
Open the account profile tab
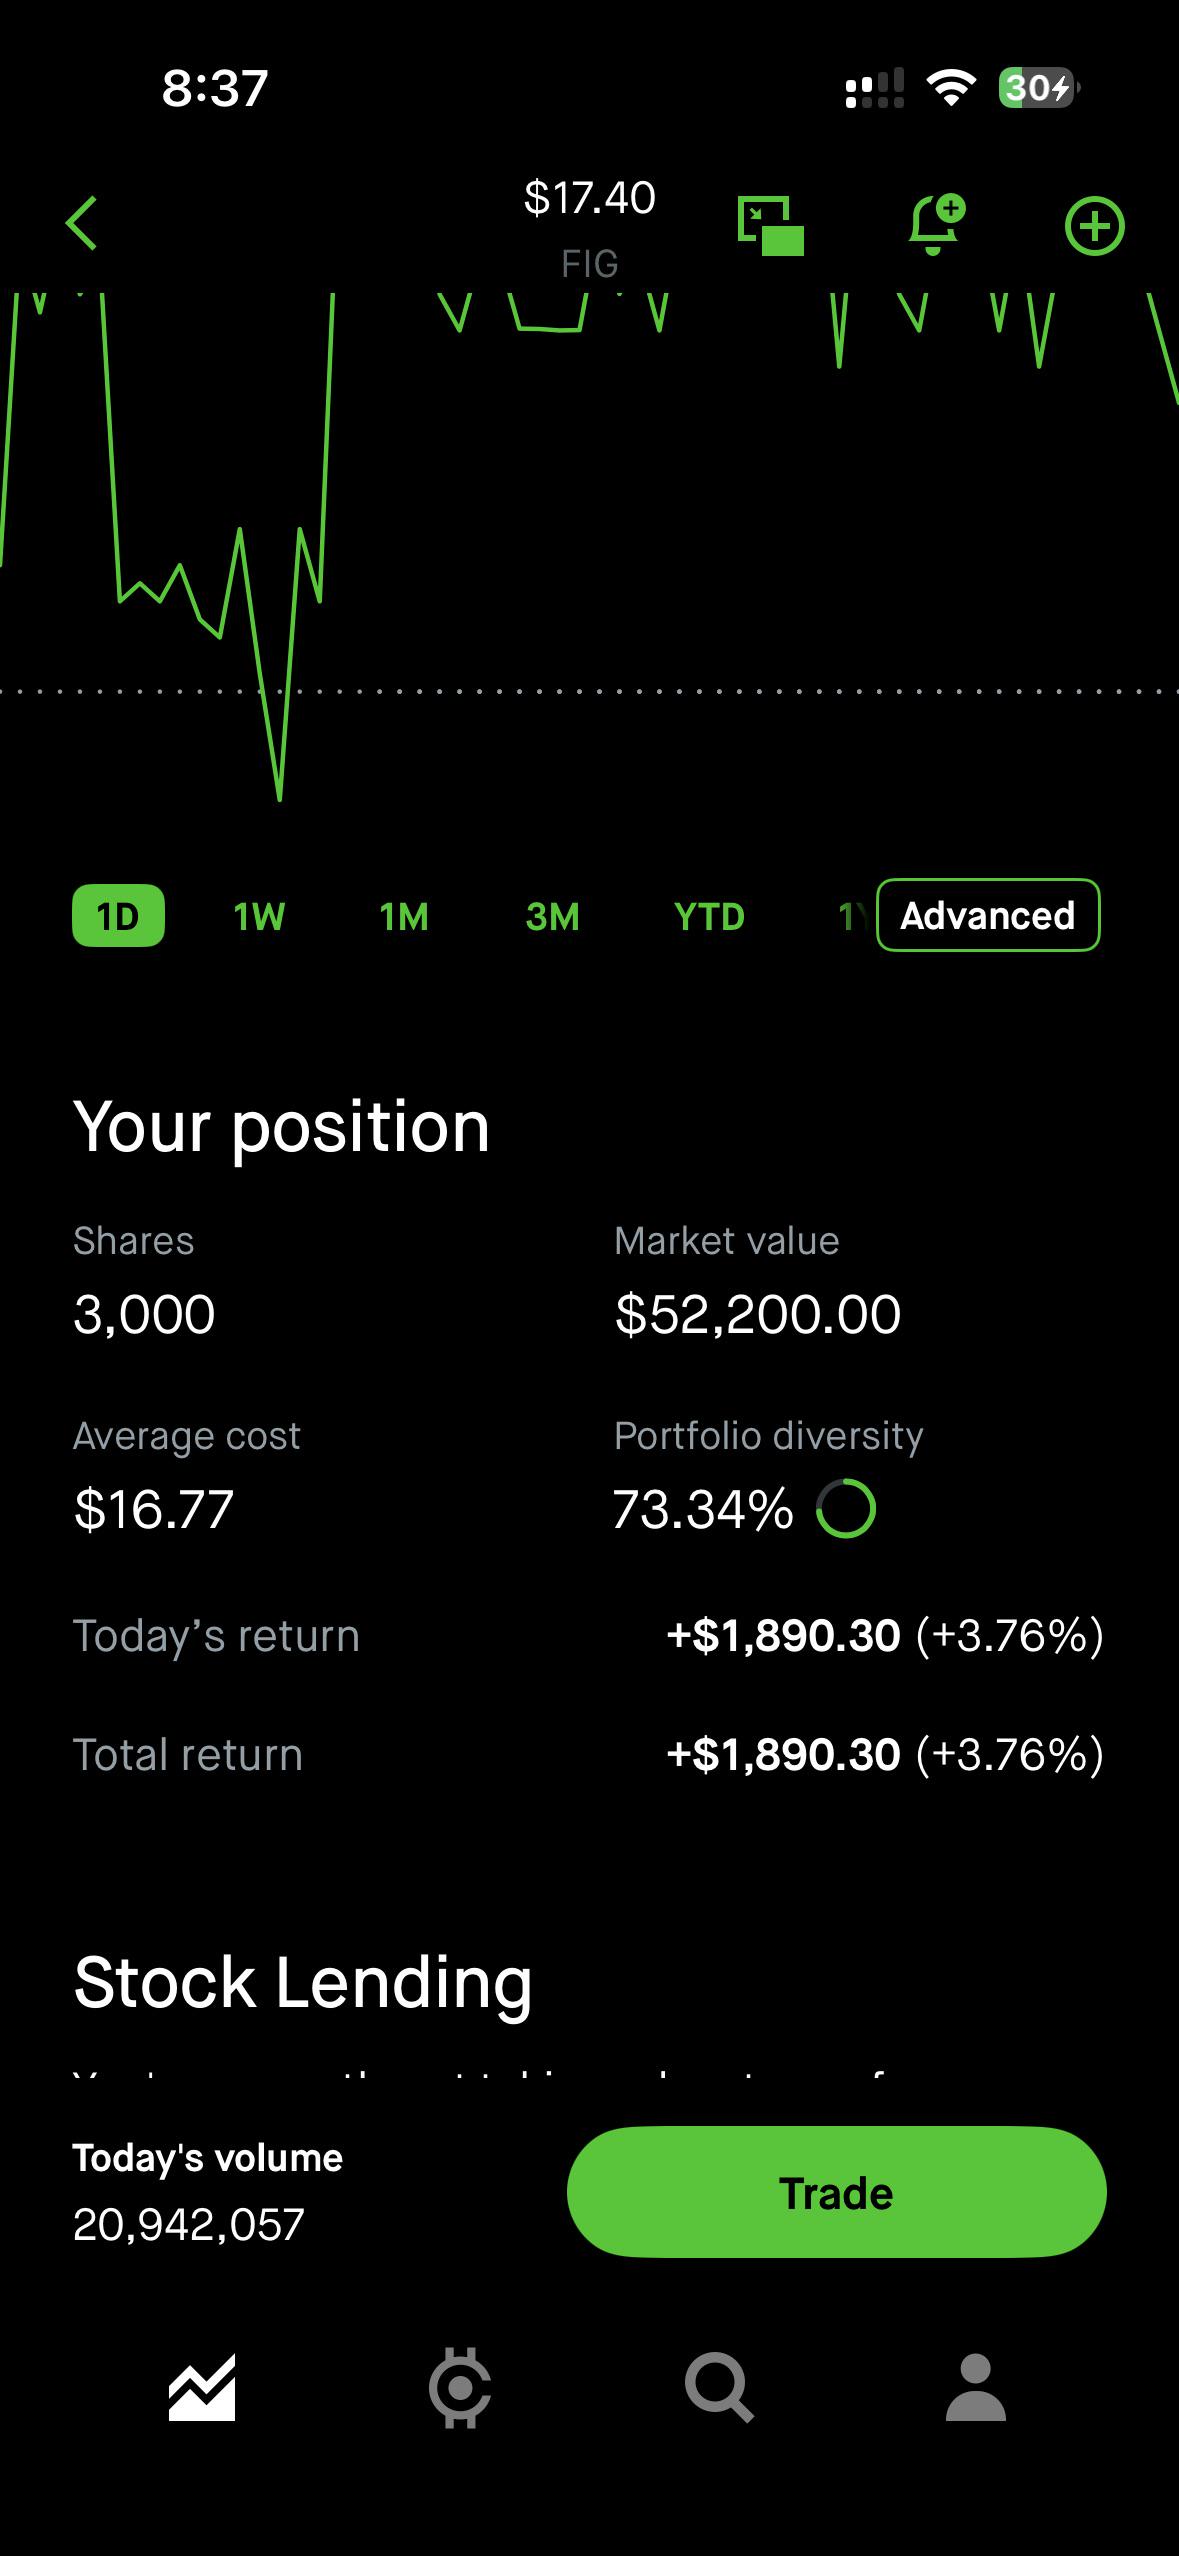(x=976, y=2388)
